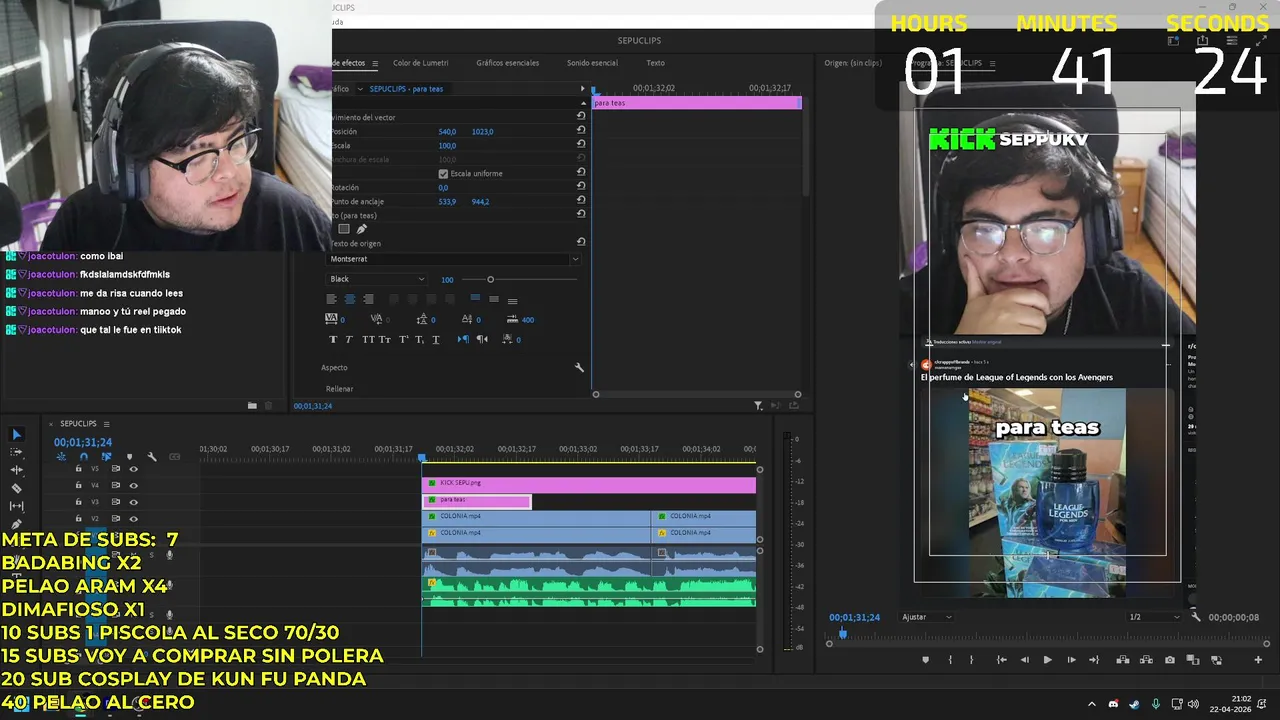Toggle faux bold text style

click(x=333, y=339)
